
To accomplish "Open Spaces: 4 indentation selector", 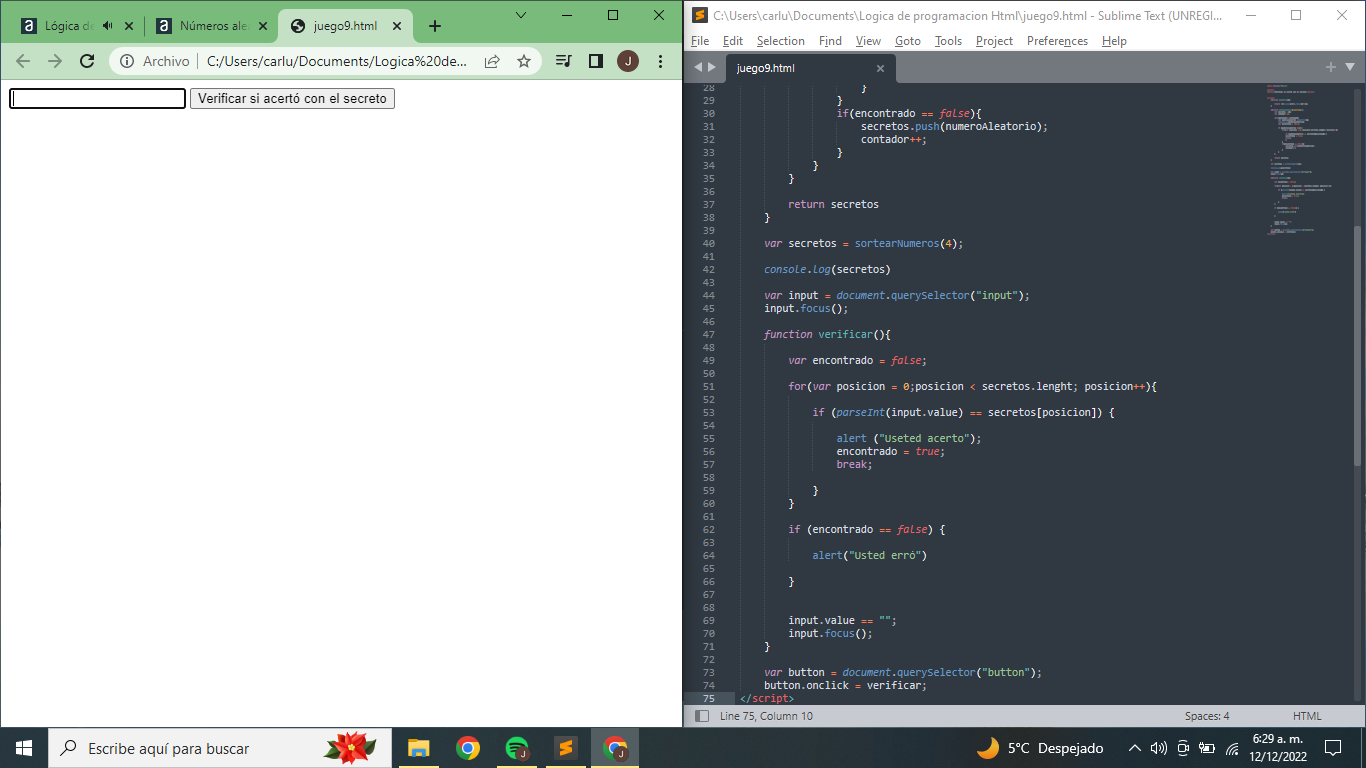I will [1207, 716].
